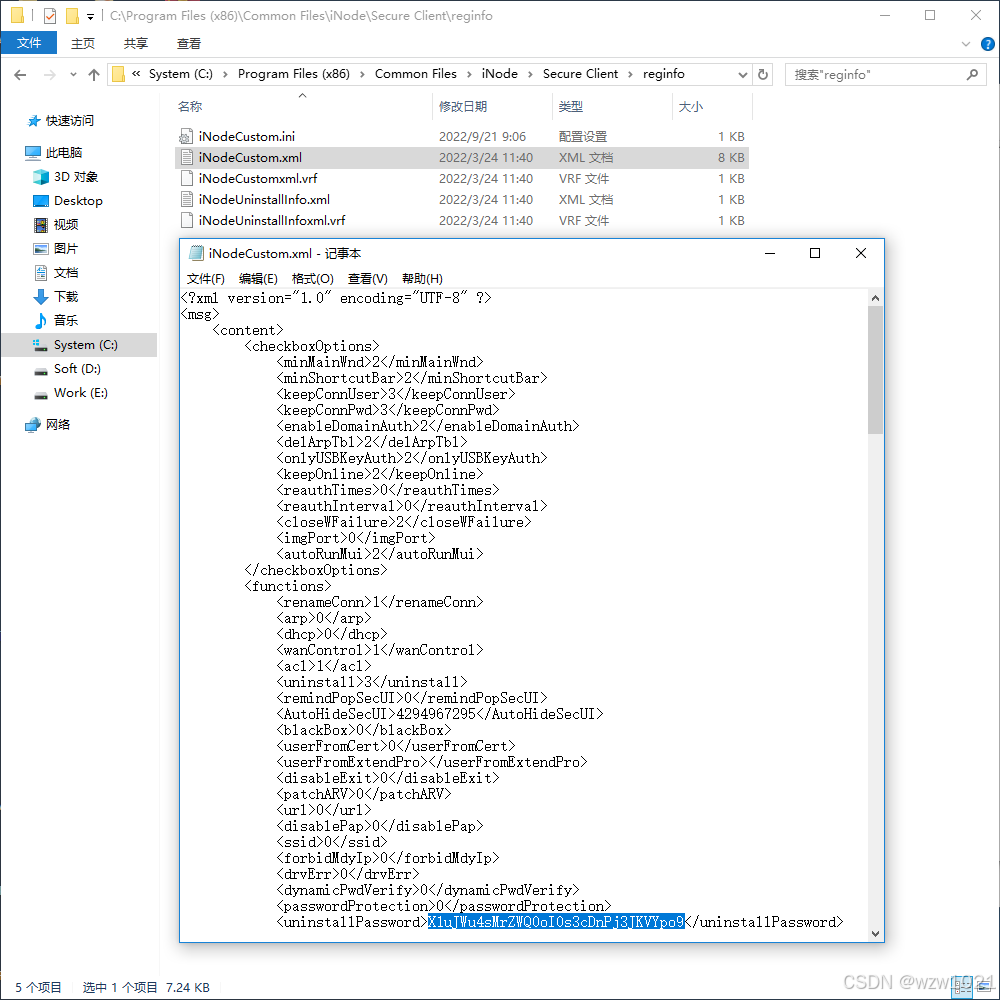Select the iNodeCustom.ini file icon
The image size is (1000, 1000).
(186, 136)
